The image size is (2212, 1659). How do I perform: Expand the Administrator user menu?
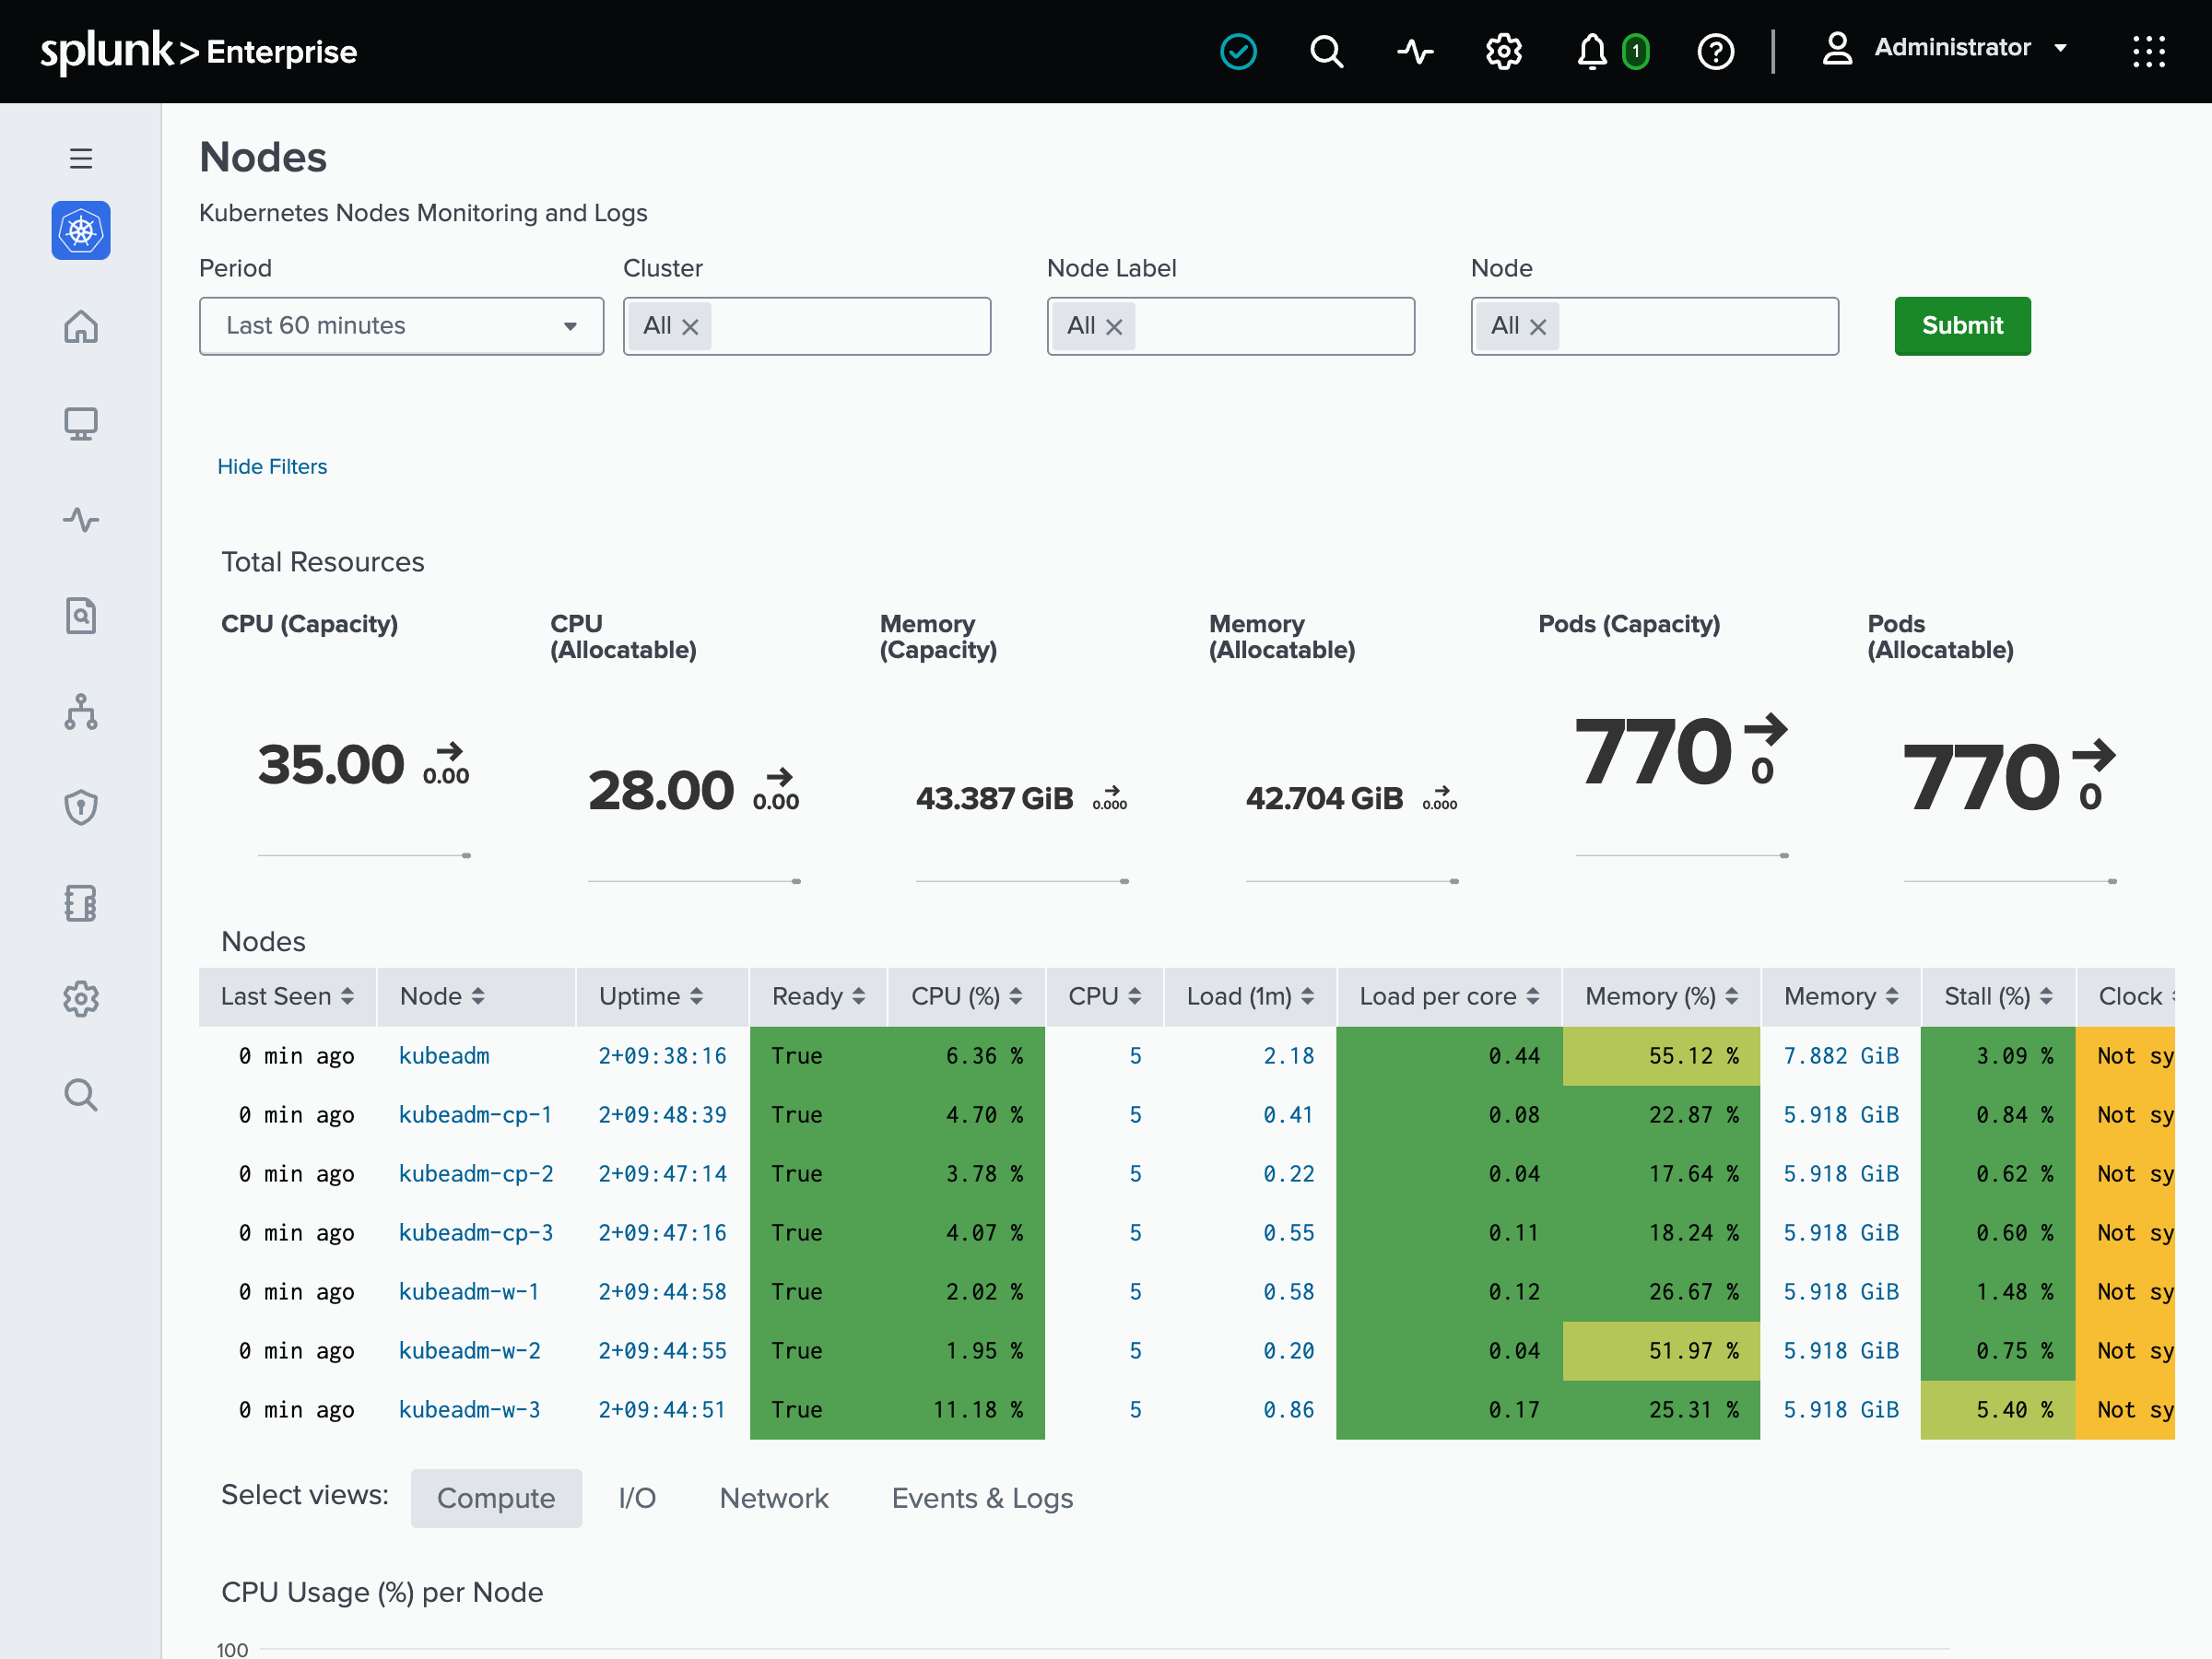[1944, 48]
